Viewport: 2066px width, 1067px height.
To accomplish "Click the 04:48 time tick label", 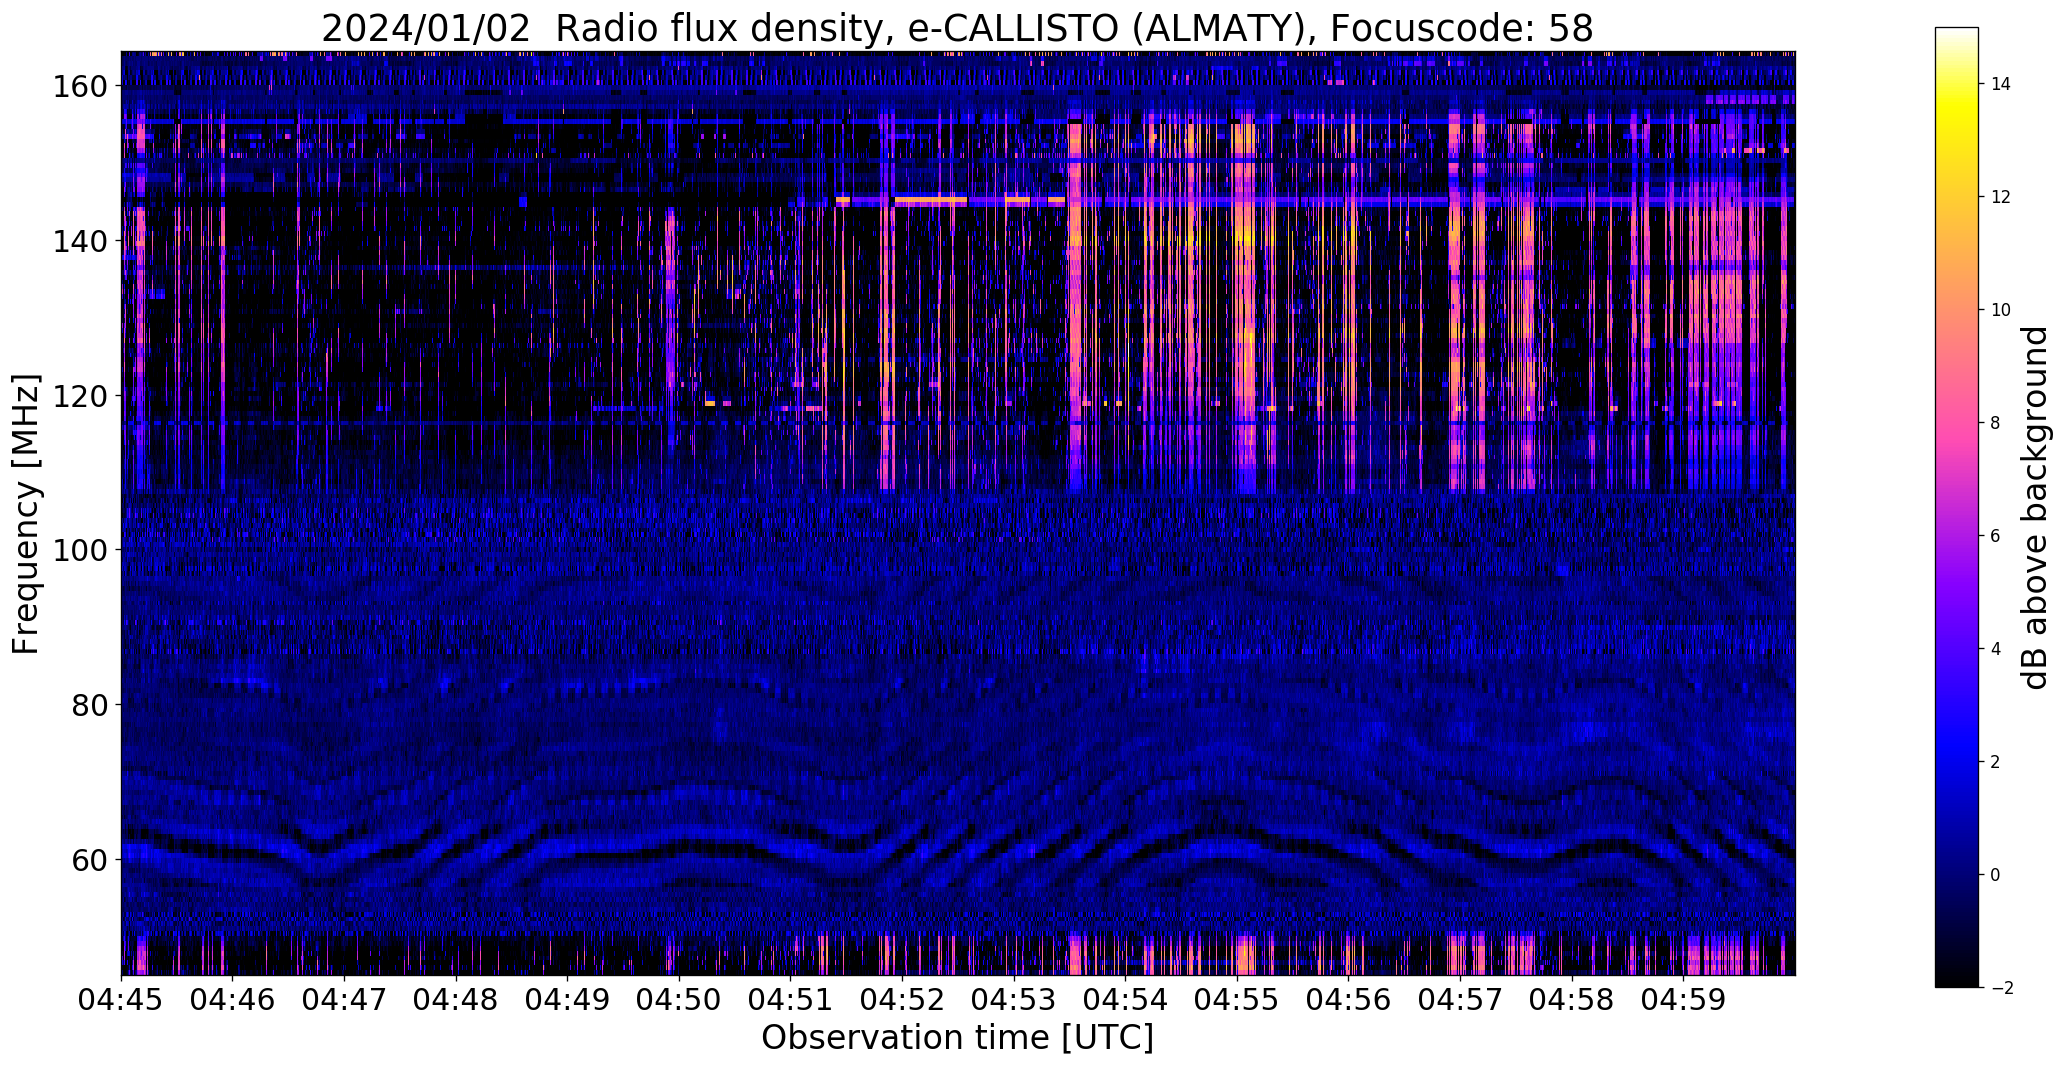I will [456, 999].
